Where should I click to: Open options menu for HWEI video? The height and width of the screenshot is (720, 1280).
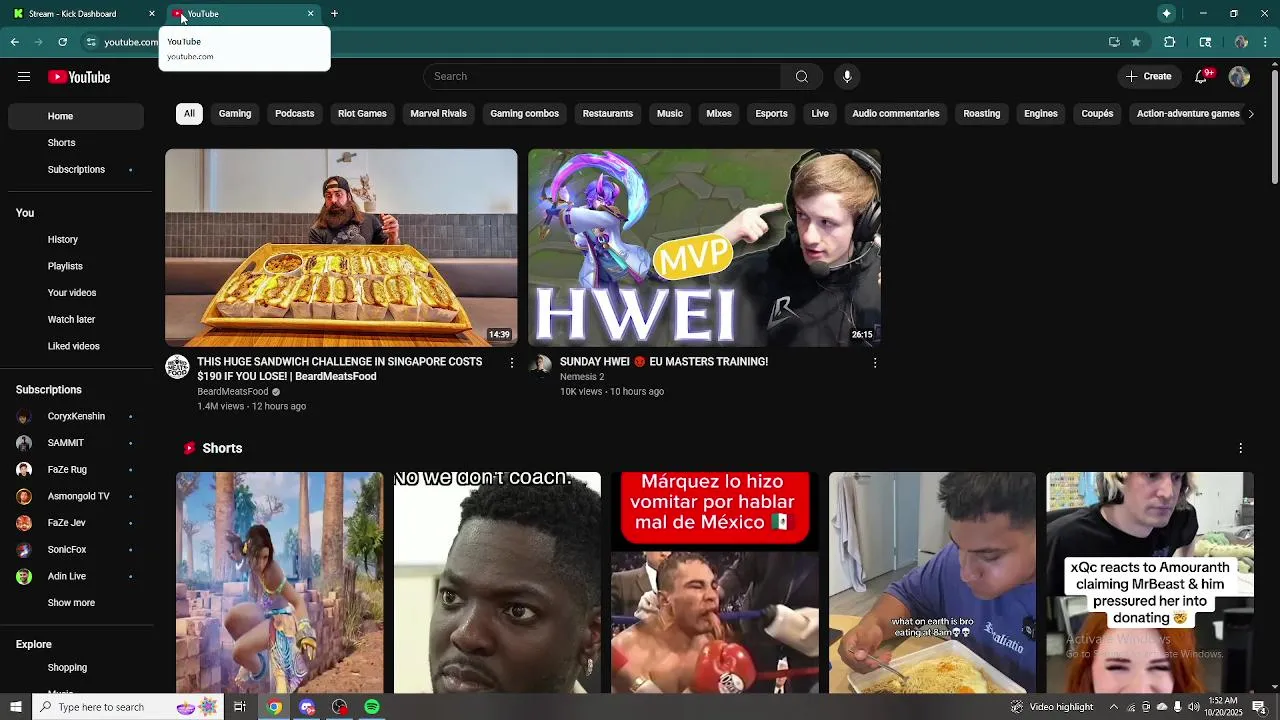pyautogui.click(x=875, y=363)
